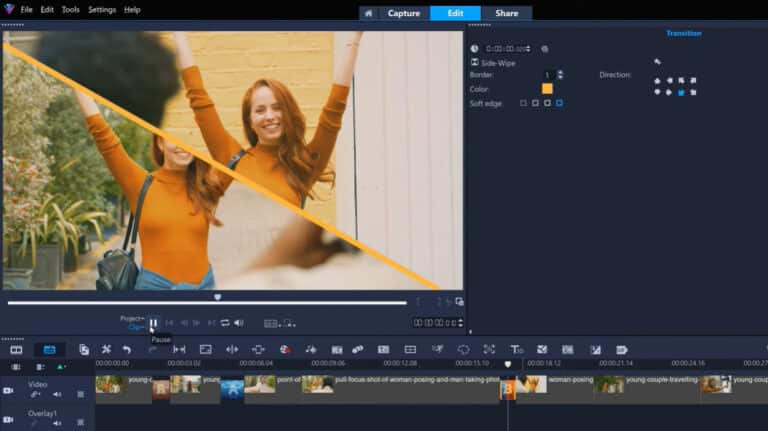Open the Time Remapping tool

[x=437, y=349]
